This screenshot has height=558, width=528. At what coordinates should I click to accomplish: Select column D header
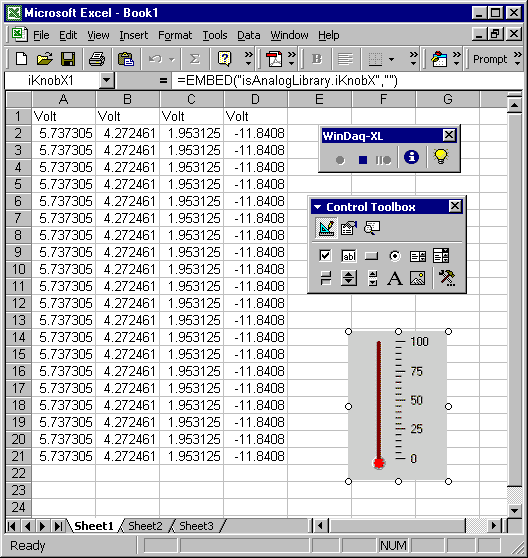[x=255, y=99]
